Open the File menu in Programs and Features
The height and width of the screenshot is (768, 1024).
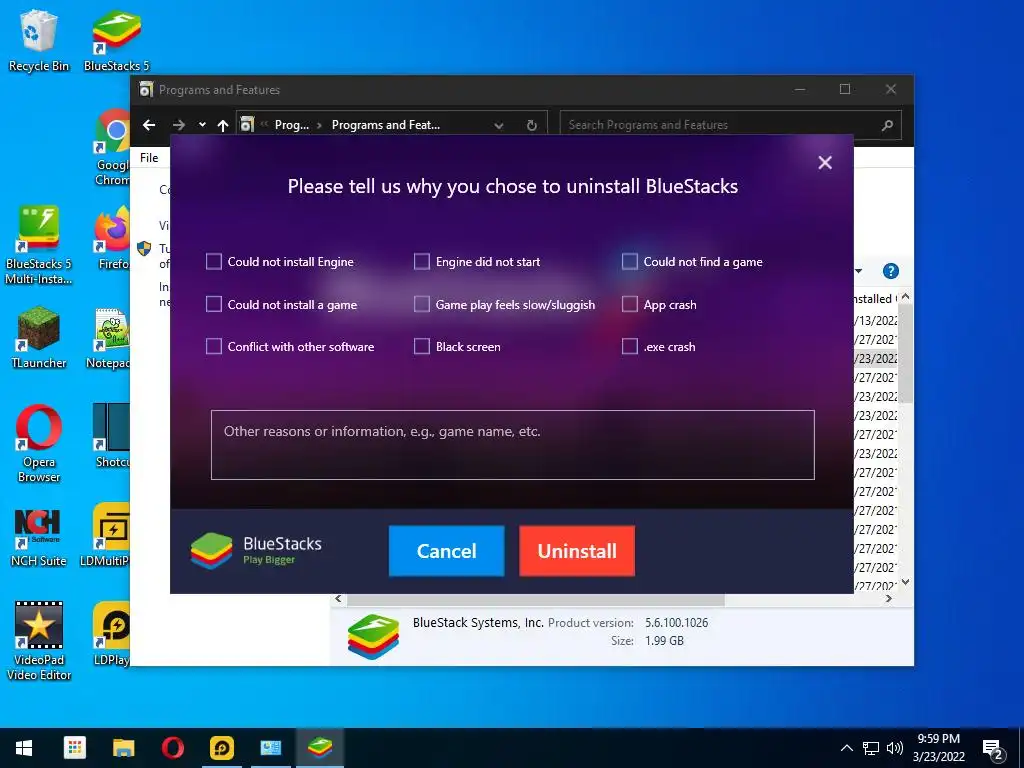149,157
